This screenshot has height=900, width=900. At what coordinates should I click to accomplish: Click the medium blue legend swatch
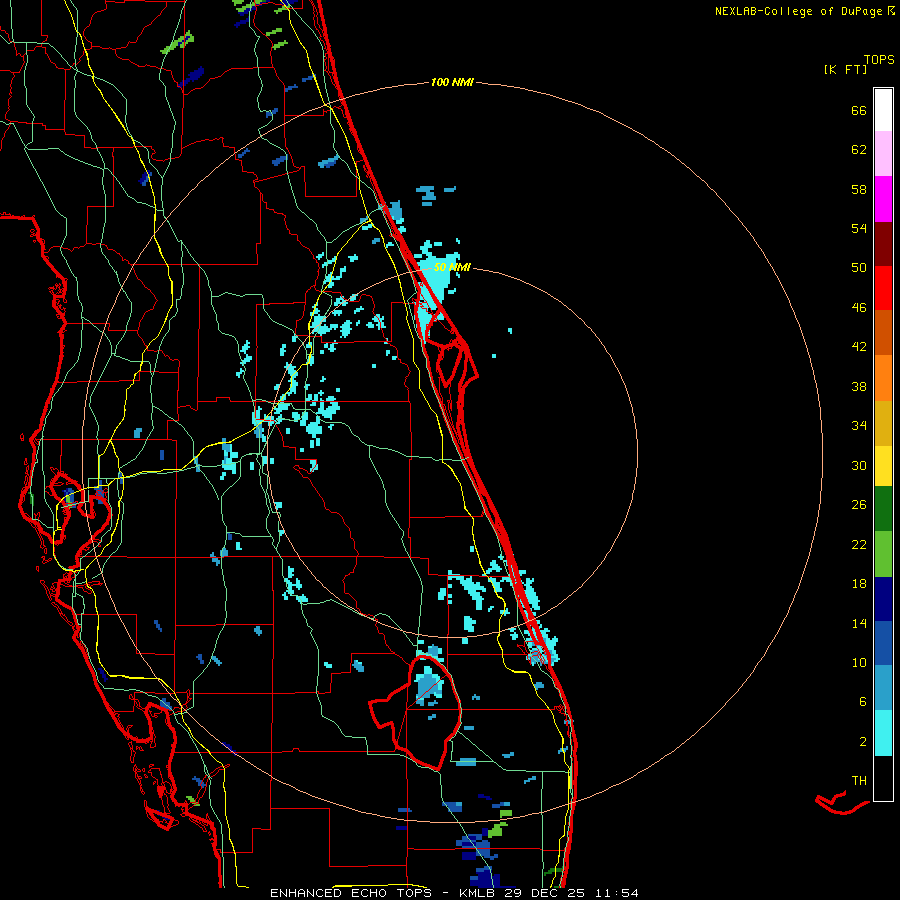coord(883,643)
